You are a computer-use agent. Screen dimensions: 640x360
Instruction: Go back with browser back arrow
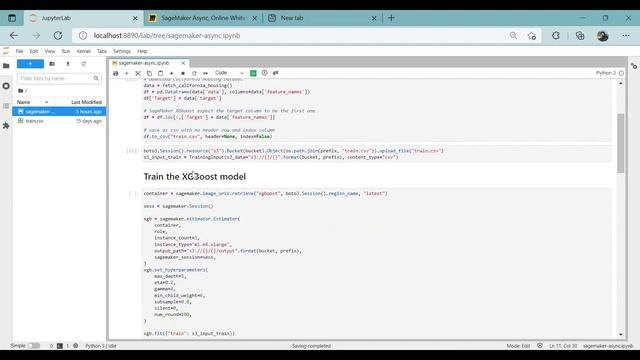click(14, 36)
